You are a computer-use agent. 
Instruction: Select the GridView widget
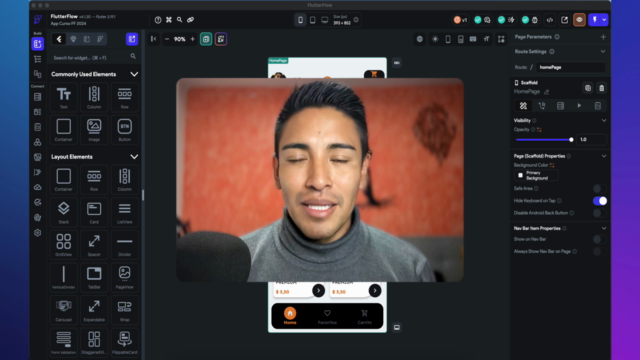pos(63,244)
